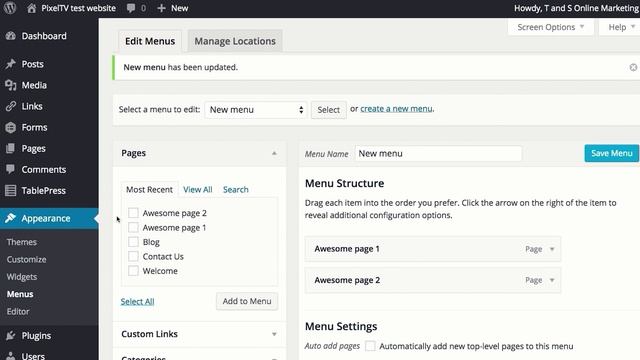Open the Search pages tab
This screenshot has height=360, width=640.
(x=236, y=189)
